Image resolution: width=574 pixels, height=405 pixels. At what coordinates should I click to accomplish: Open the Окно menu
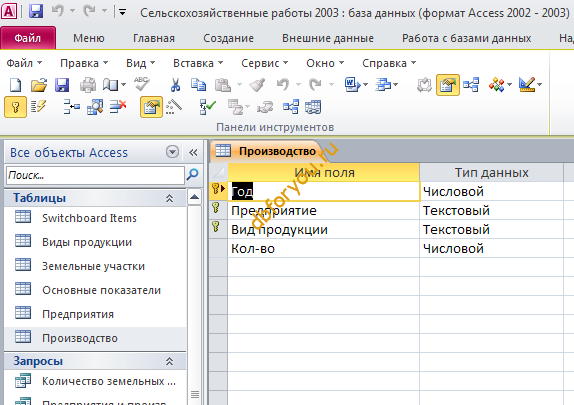pos(325,63)
